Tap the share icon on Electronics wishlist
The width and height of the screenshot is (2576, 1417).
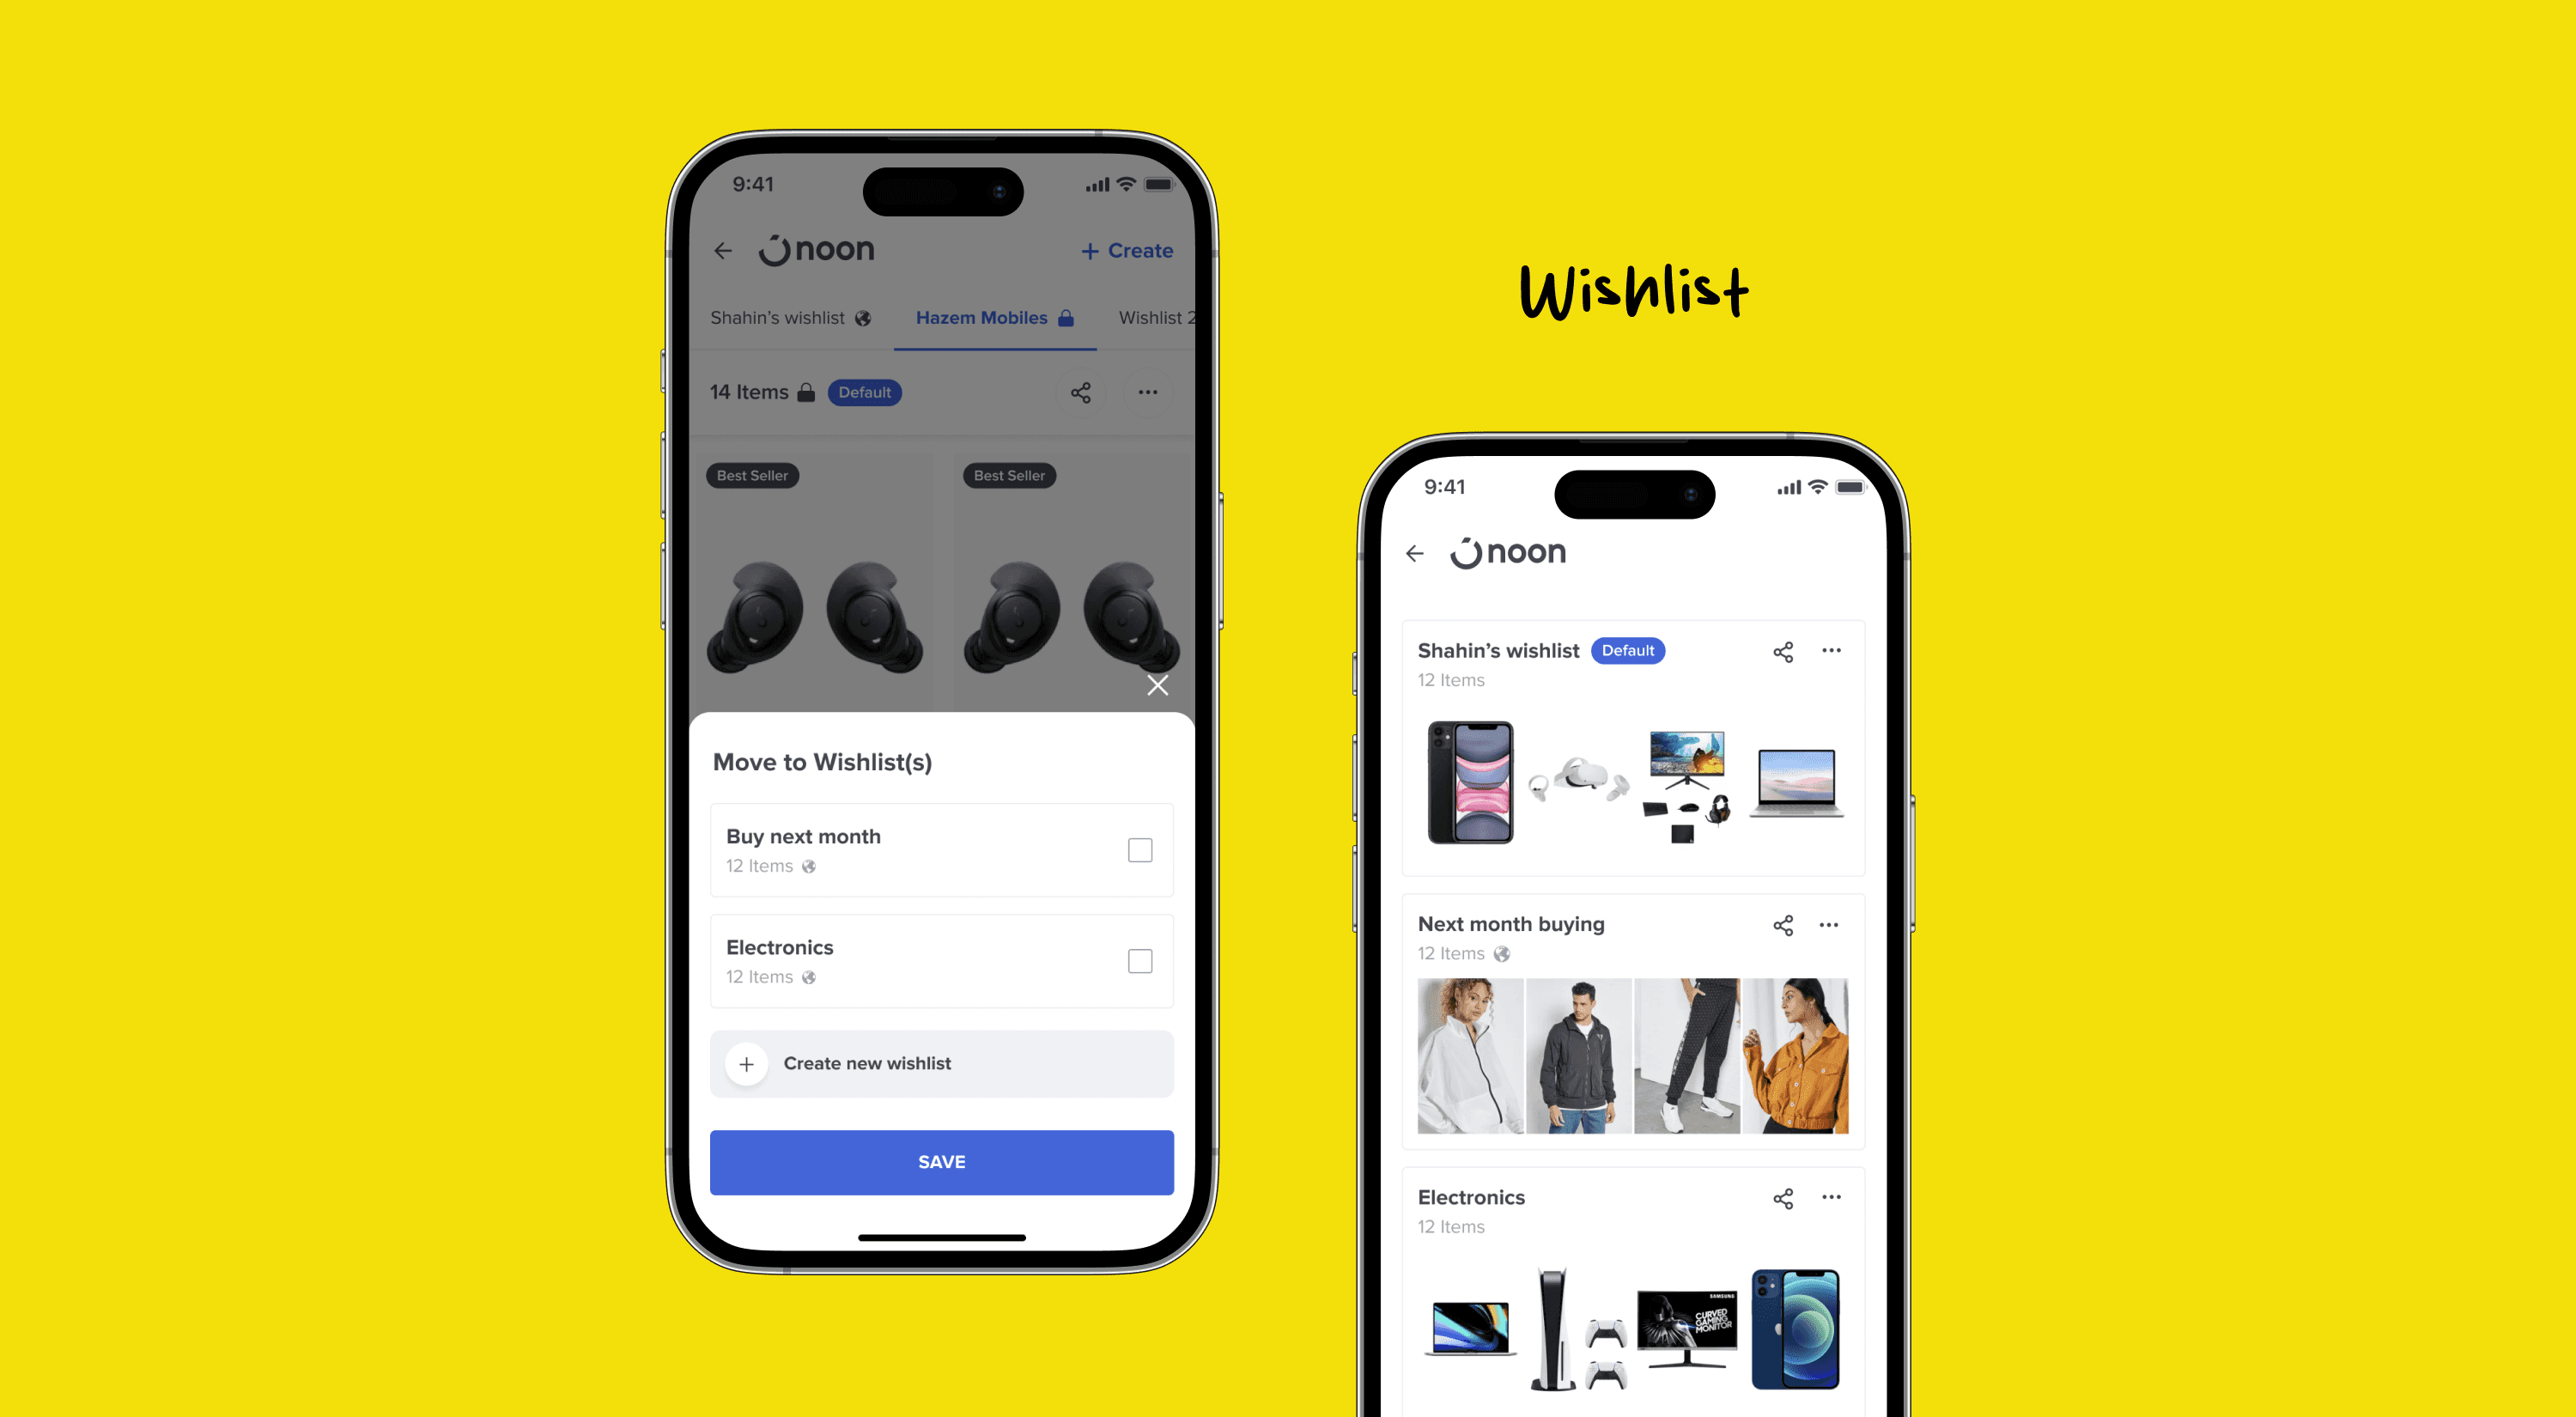pos(1783,1199)
